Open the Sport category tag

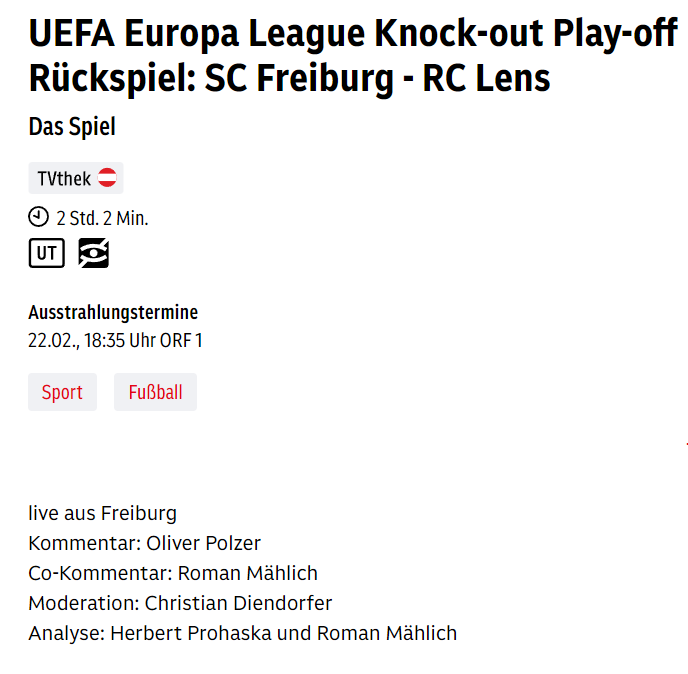coord(62,392)
